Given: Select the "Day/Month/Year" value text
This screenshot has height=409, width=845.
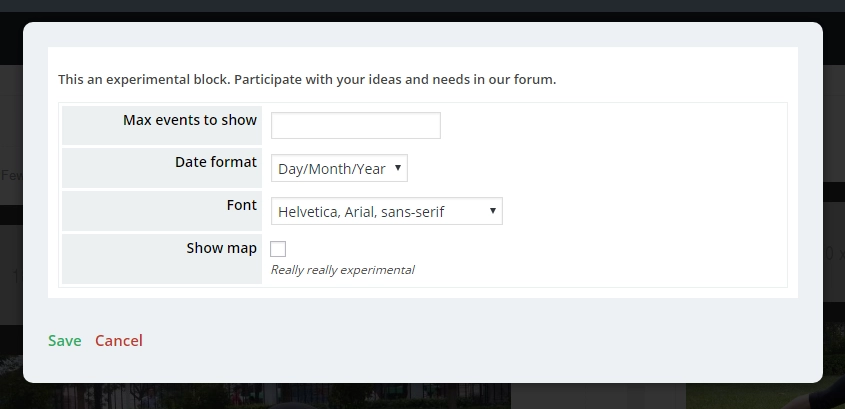Looking at the screenshot, I should 331,169.
